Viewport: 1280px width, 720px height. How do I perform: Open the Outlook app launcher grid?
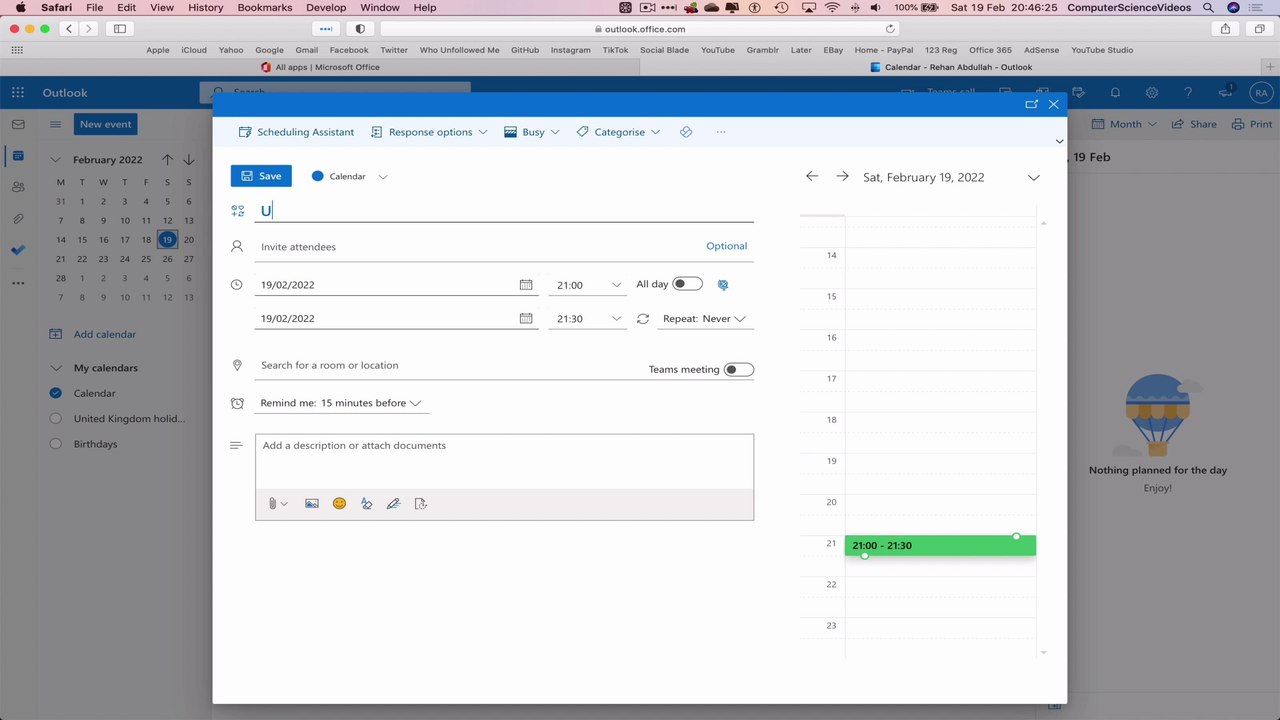point(18,93)
